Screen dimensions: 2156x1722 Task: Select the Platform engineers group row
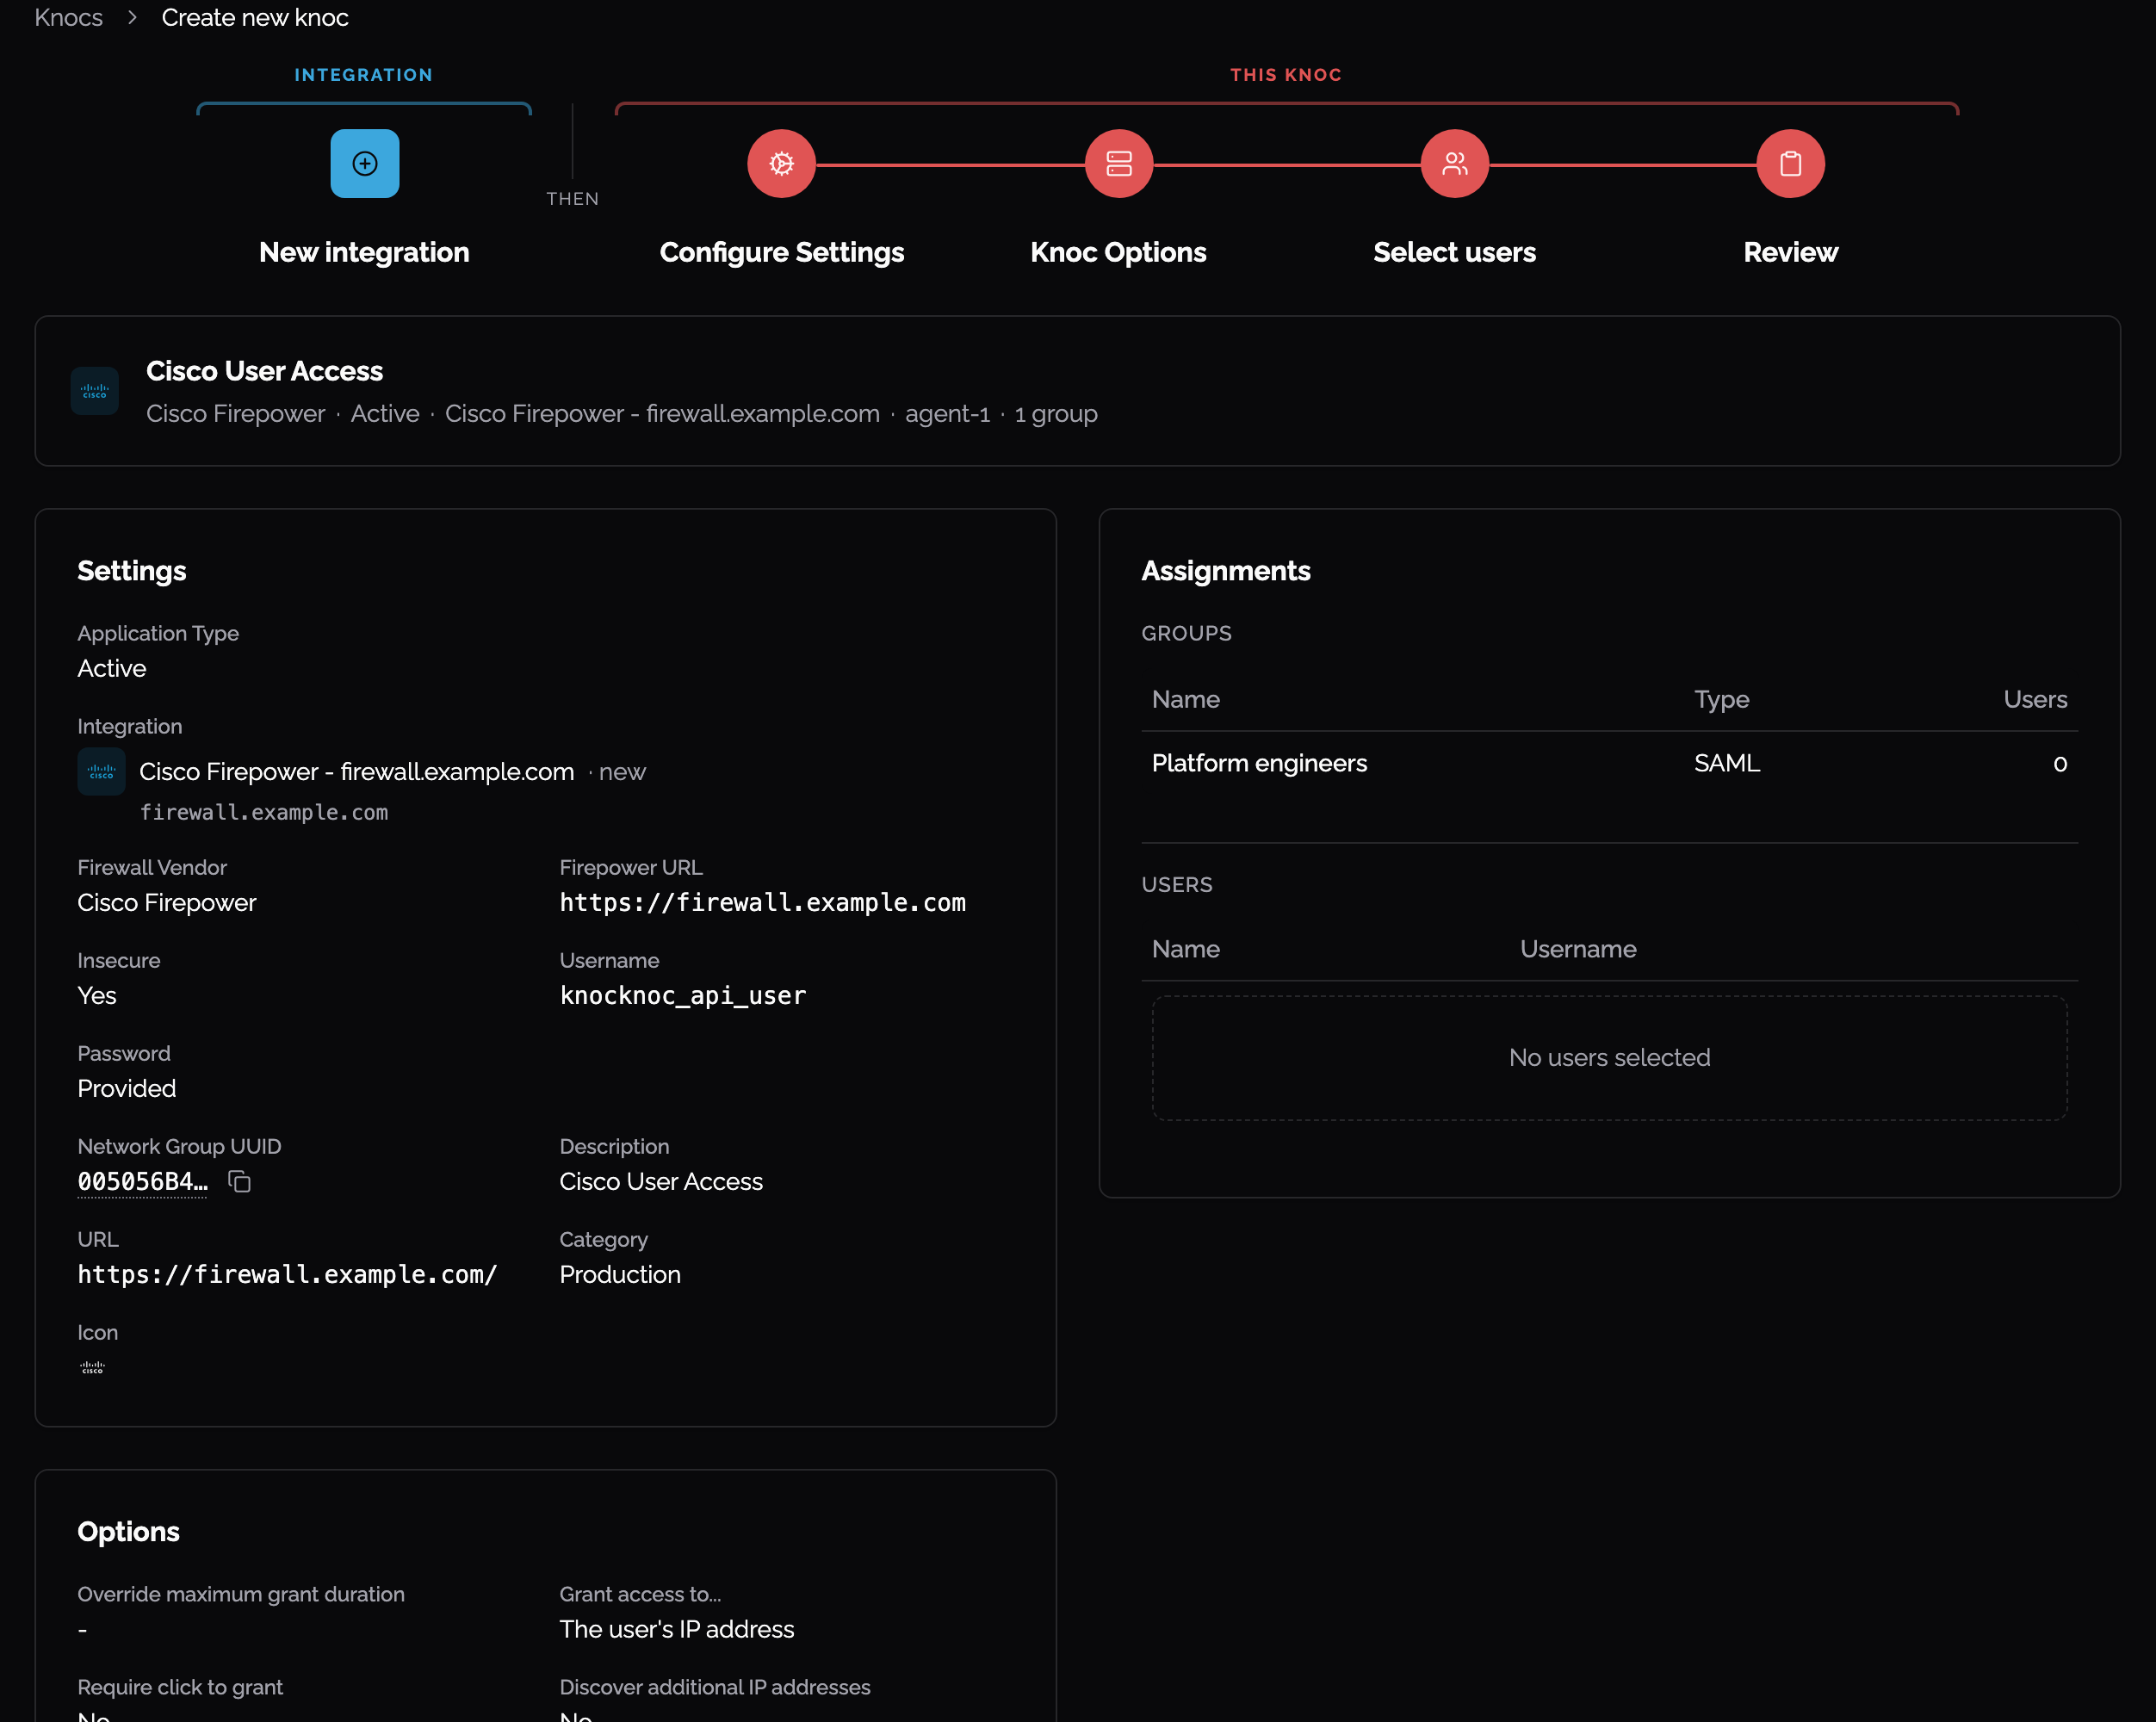point(1609,763)
